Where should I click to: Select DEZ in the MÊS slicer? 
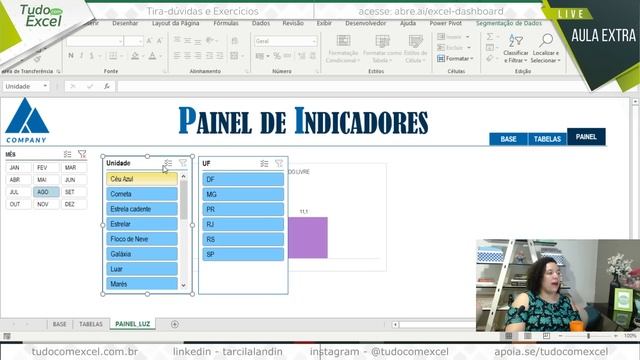point(74,204)
